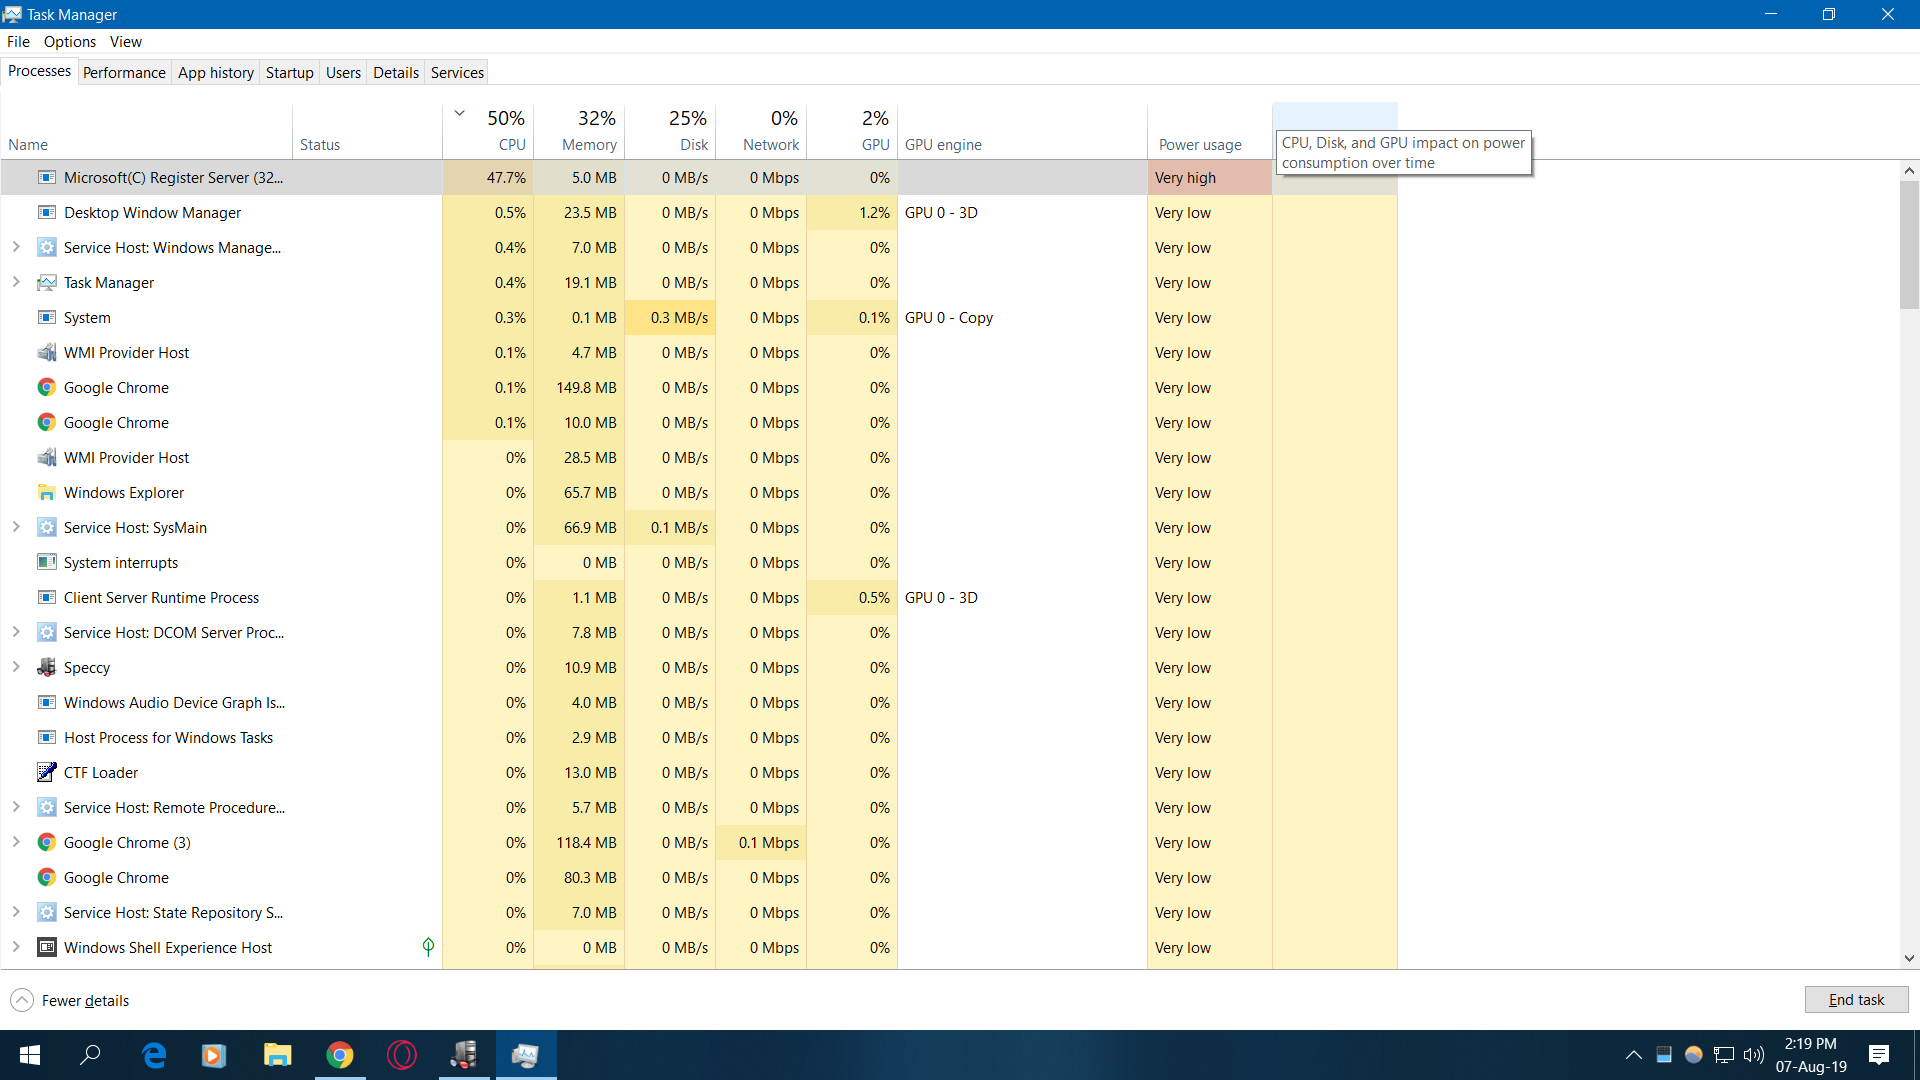The height and width of the screenshot is (1080, 1920).
Task: Switch to the Performance tab
Action: 124,72
